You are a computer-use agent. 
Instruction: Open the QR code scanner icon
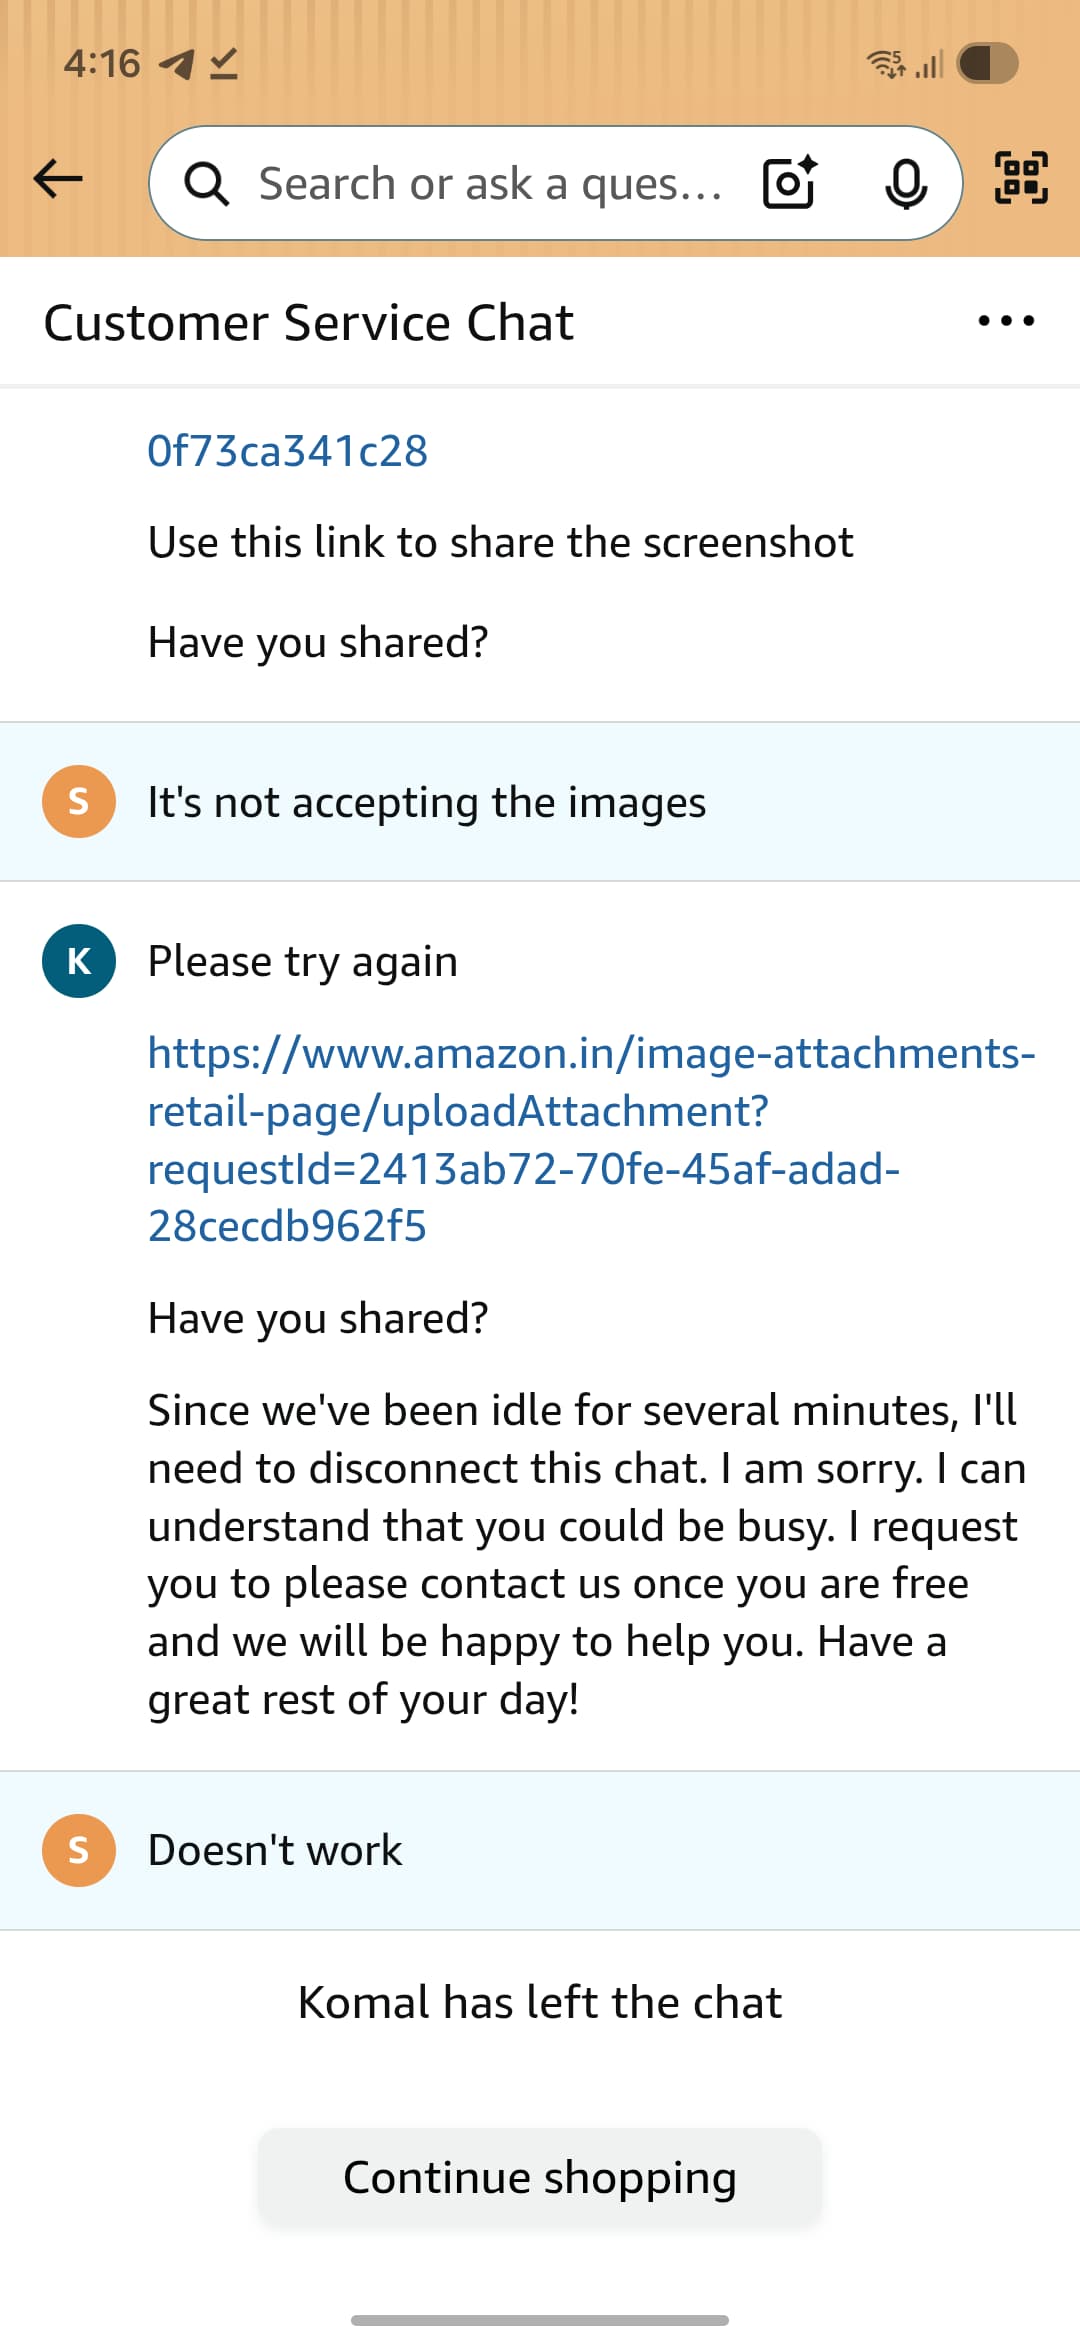[x=1022, y=182]
